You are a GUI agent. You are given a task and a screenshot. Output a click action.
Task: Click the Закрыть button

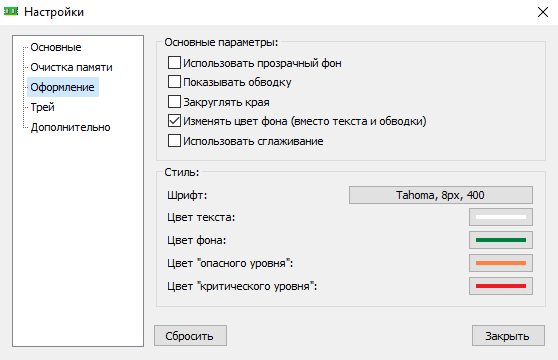(x=508, y=335)
